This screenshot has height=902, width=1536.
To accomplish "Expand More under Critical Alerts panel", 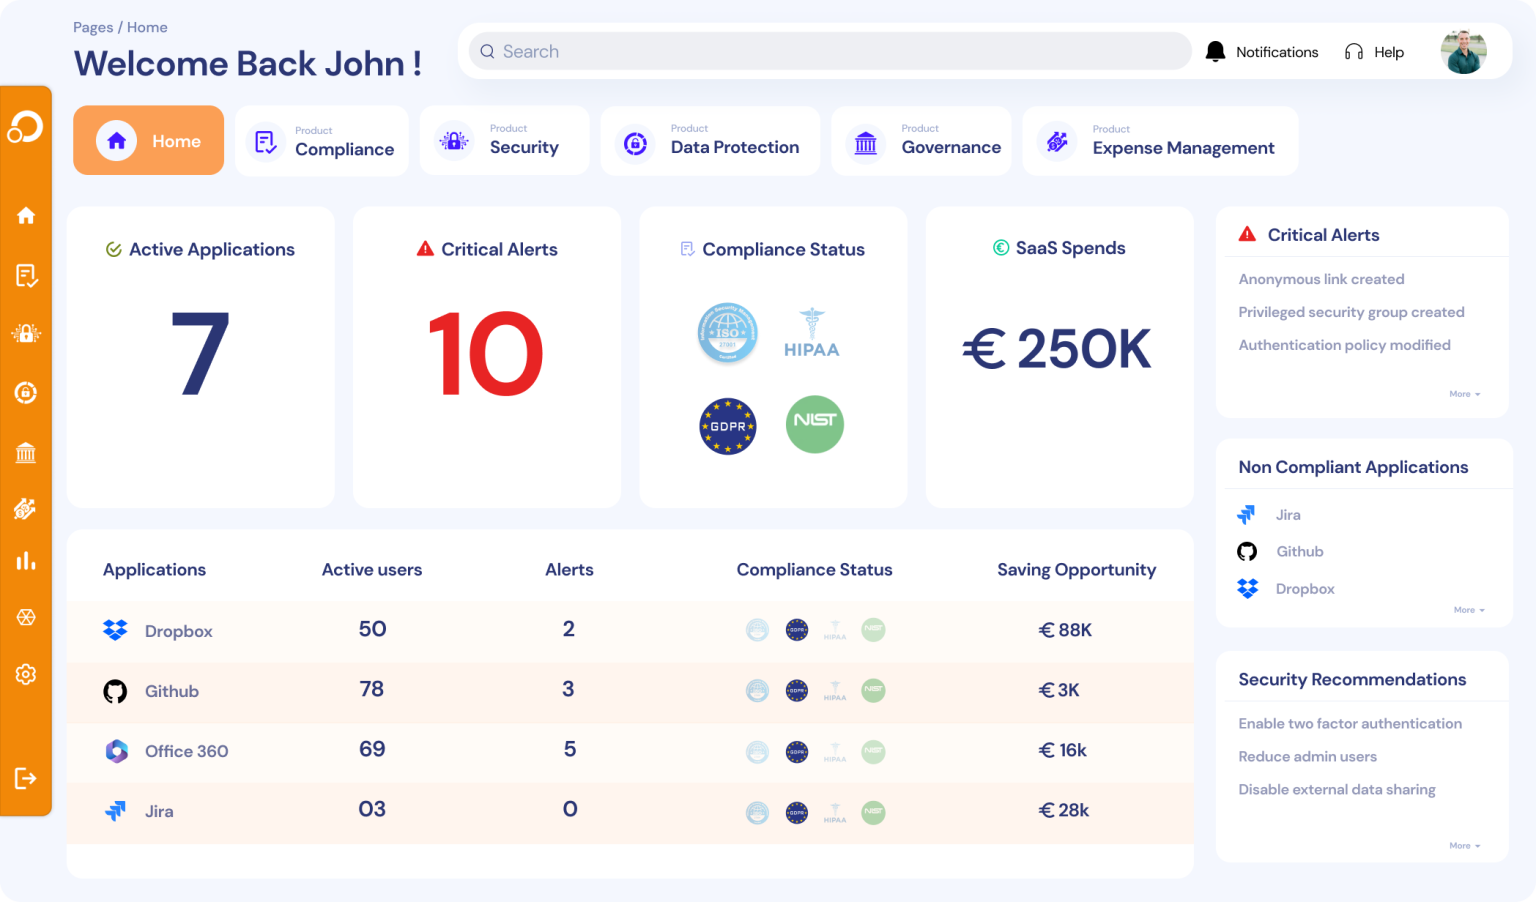I will [1464, 394].
